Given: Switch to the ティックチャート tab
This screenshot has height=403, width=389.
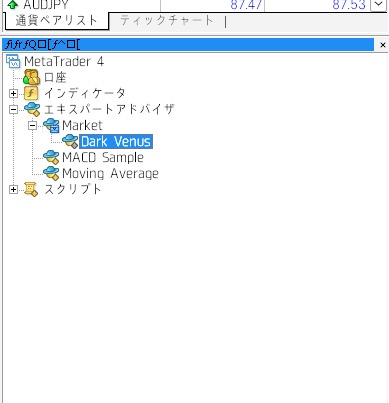Looking at the screenshot, I should pyautogui.click(x=167, y=21).
